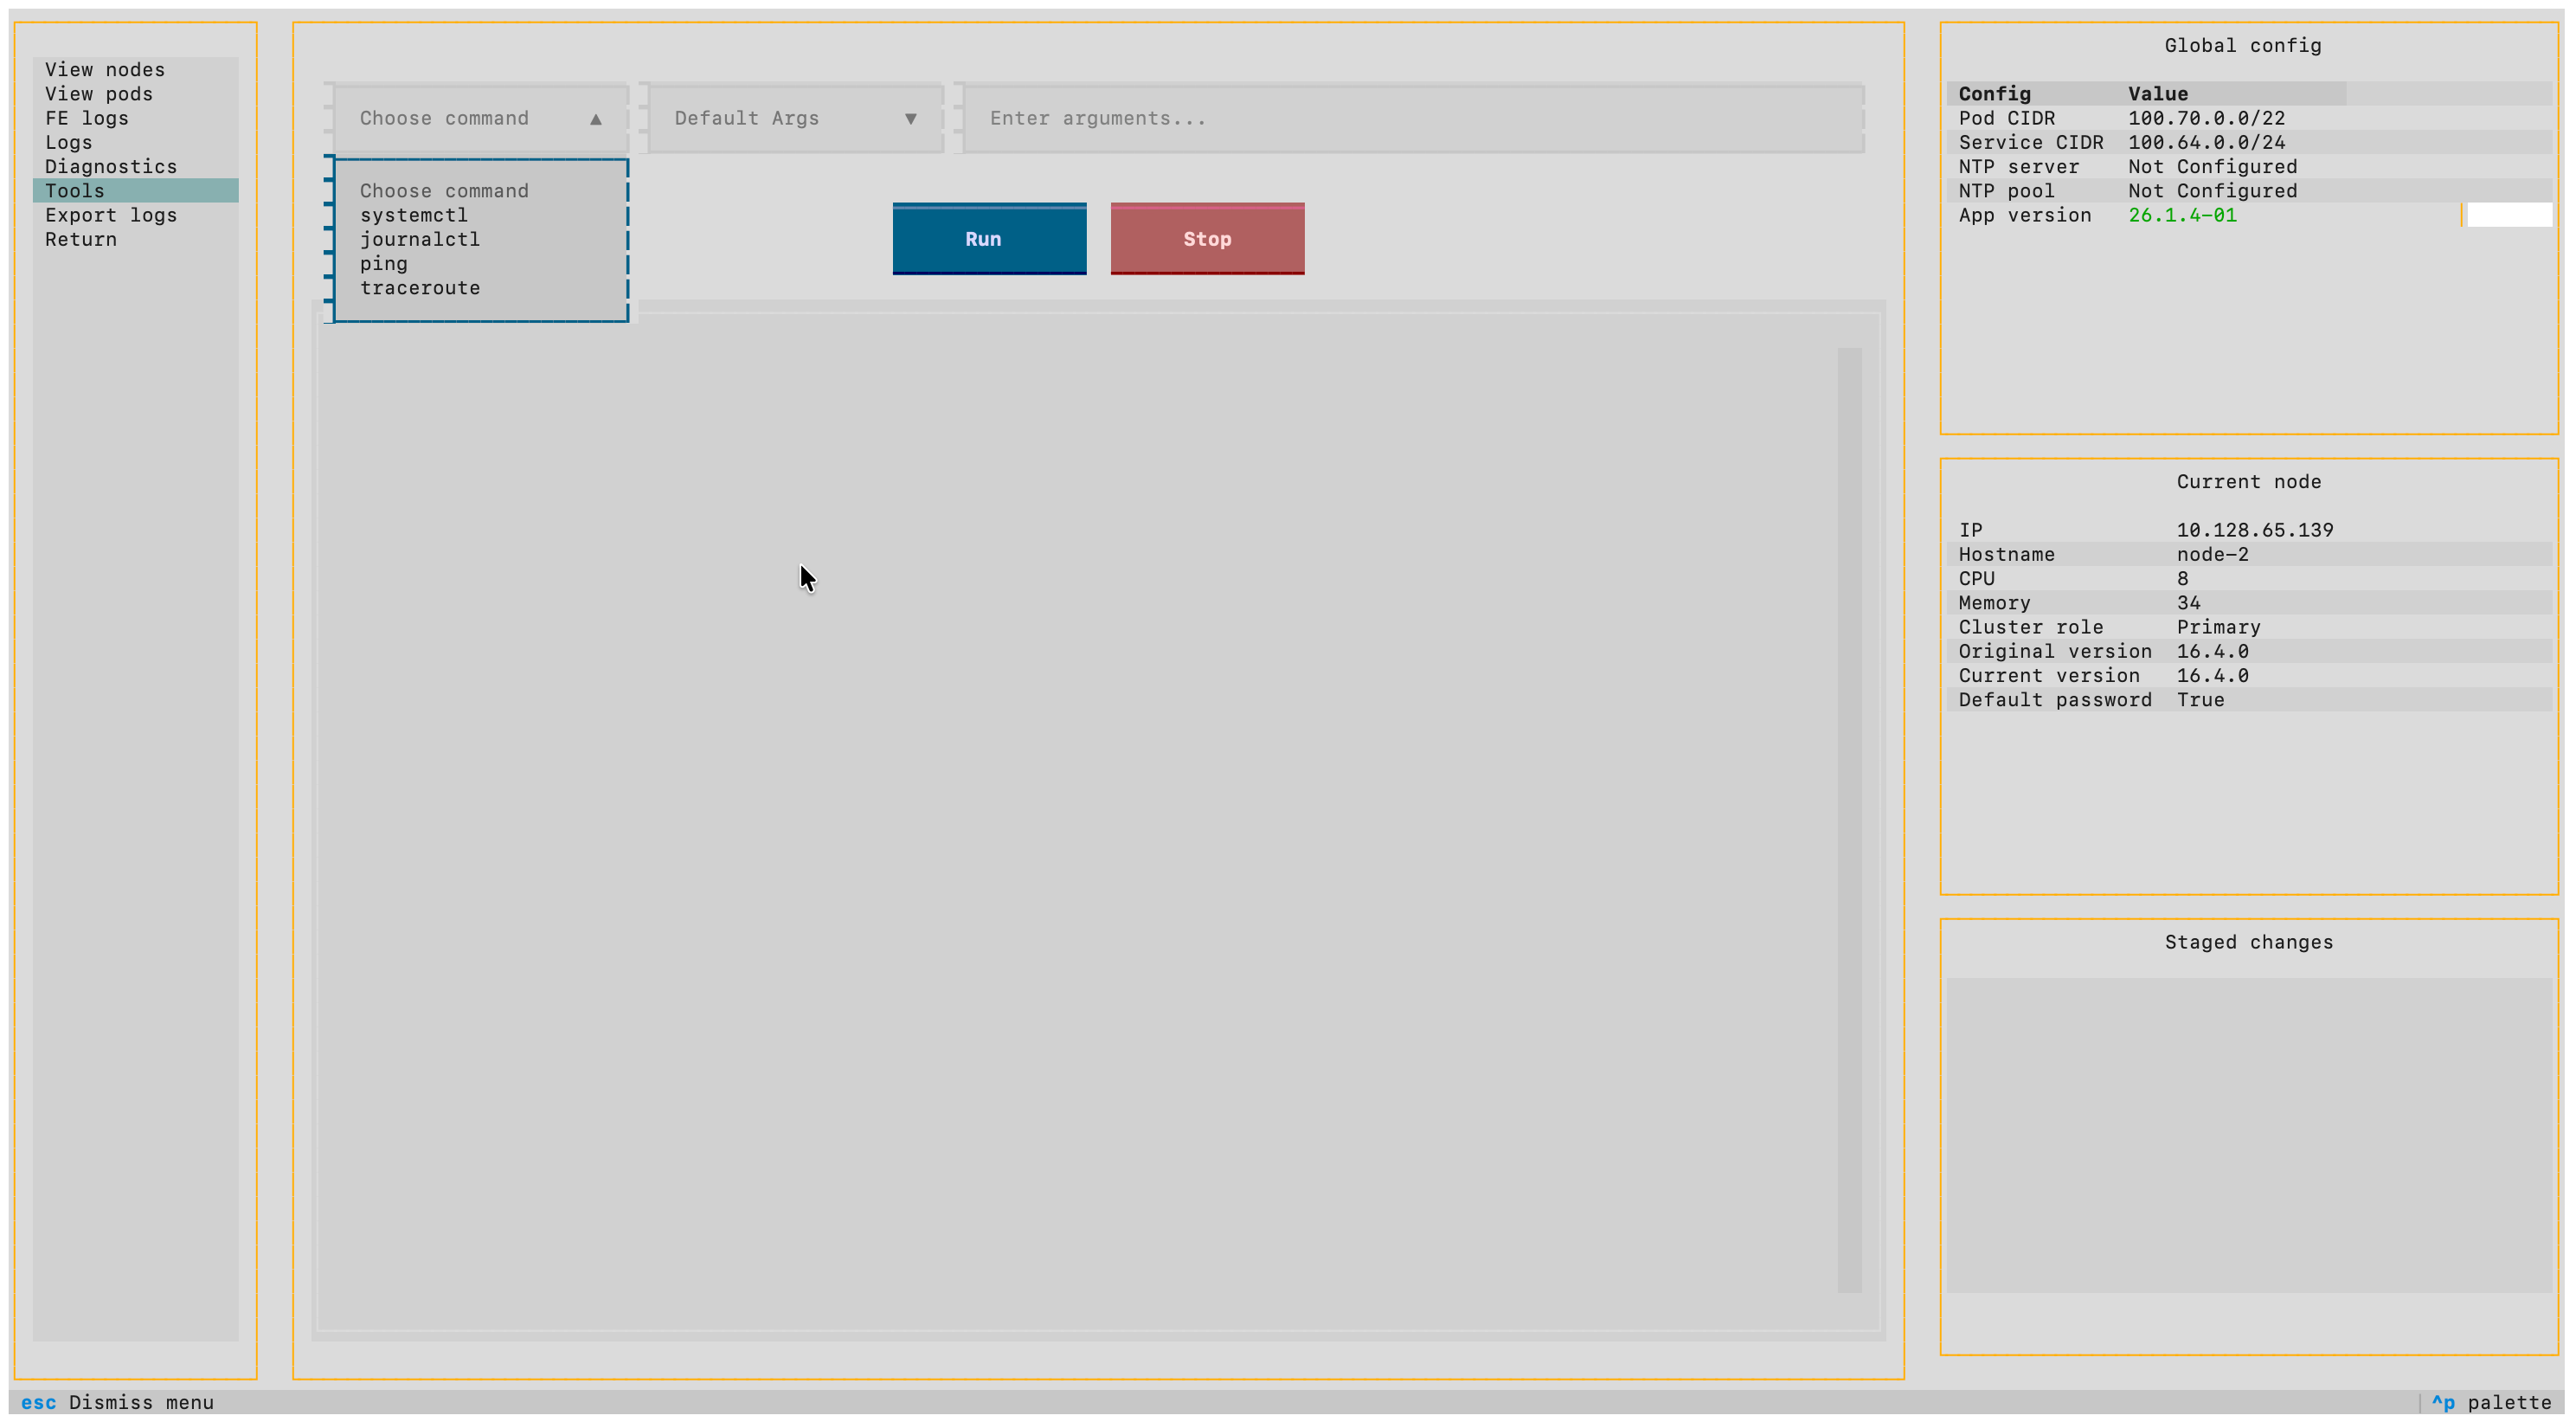The height and width of the screenshot is (1422, 2576).
Task: Click the Run button
Action: [x=989, y=239]
